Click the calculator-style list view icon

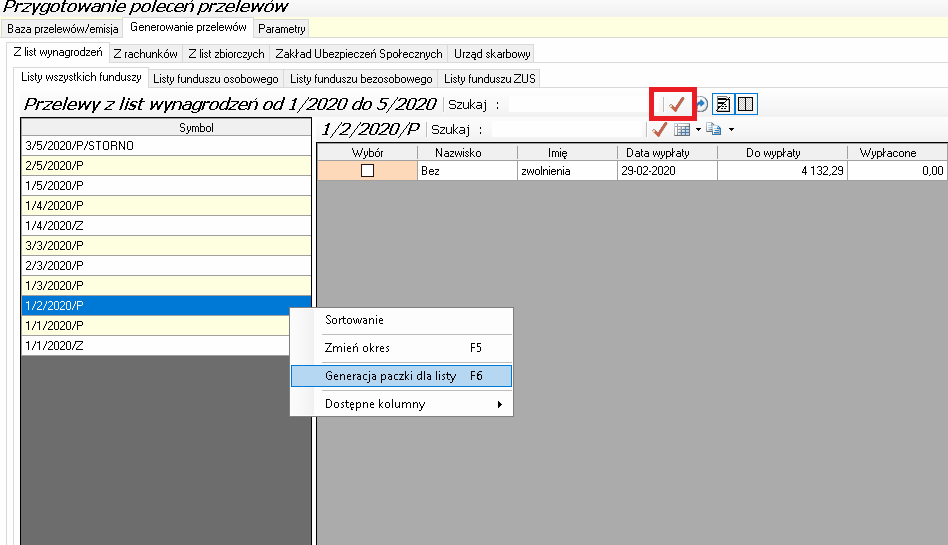pyautogui.click(x=723, y=104)
